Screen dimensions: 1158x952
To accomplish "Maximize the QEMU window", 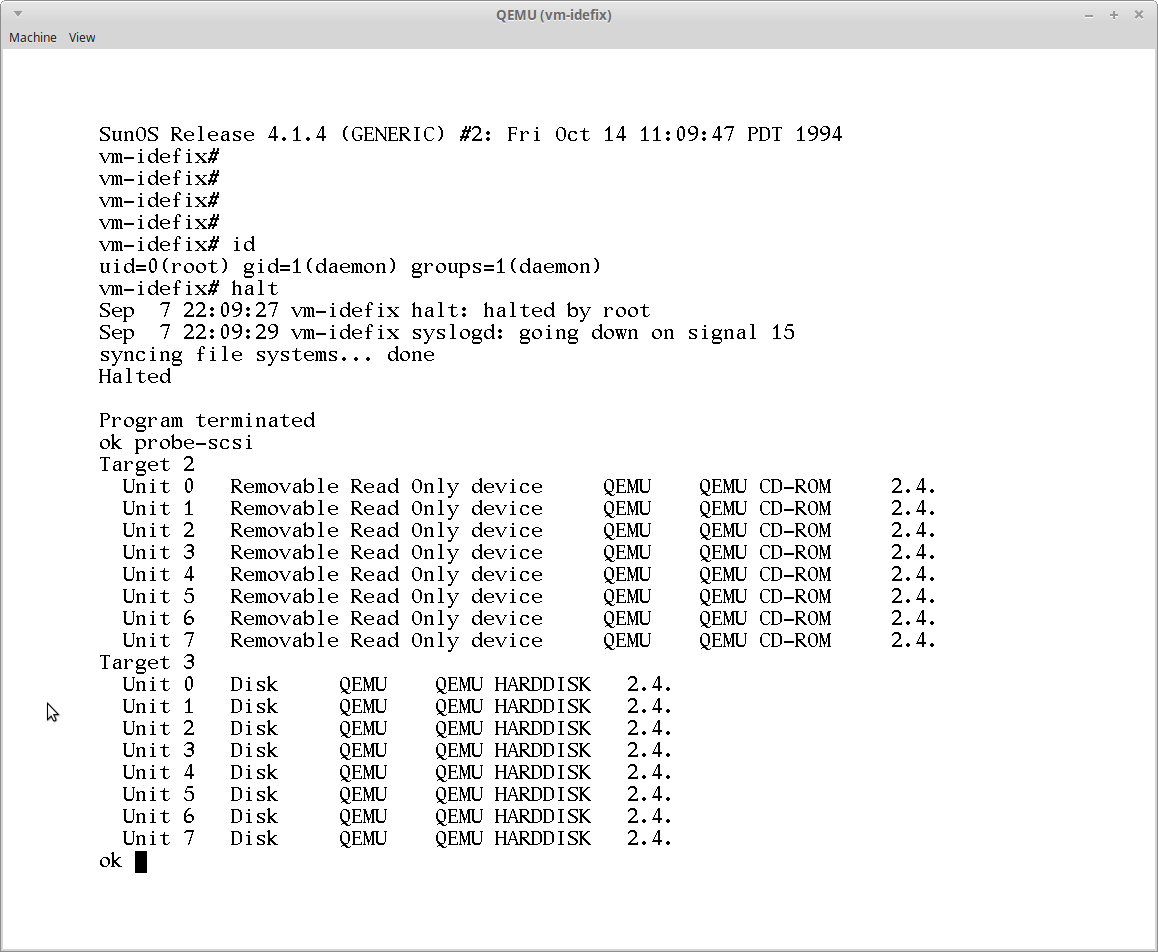I will [x=1114, y=15].
